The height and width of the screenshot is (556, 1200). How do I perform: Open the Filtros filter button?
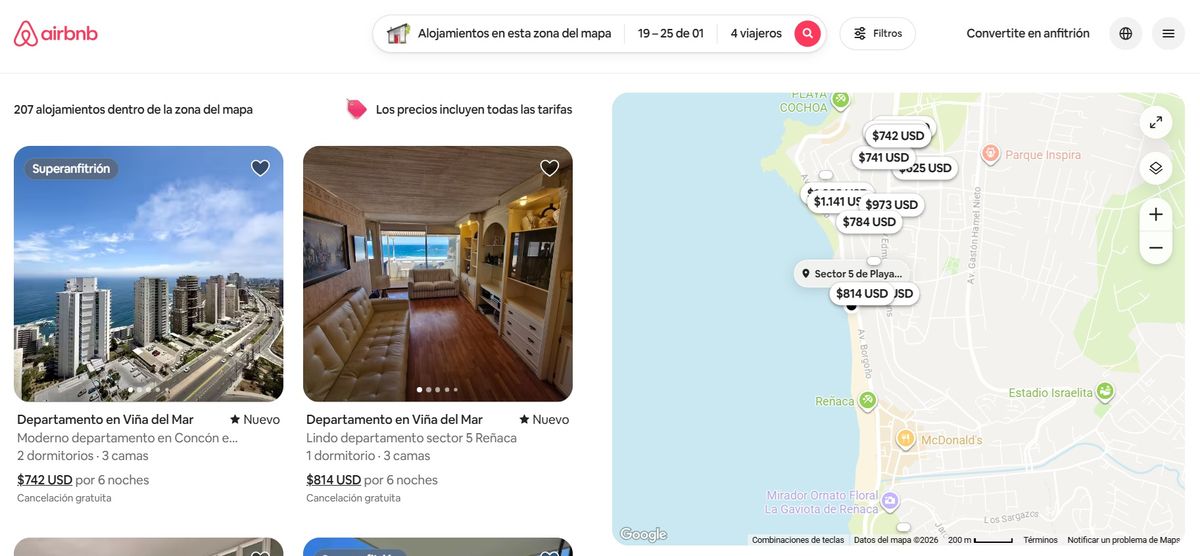tap(878, 33)
